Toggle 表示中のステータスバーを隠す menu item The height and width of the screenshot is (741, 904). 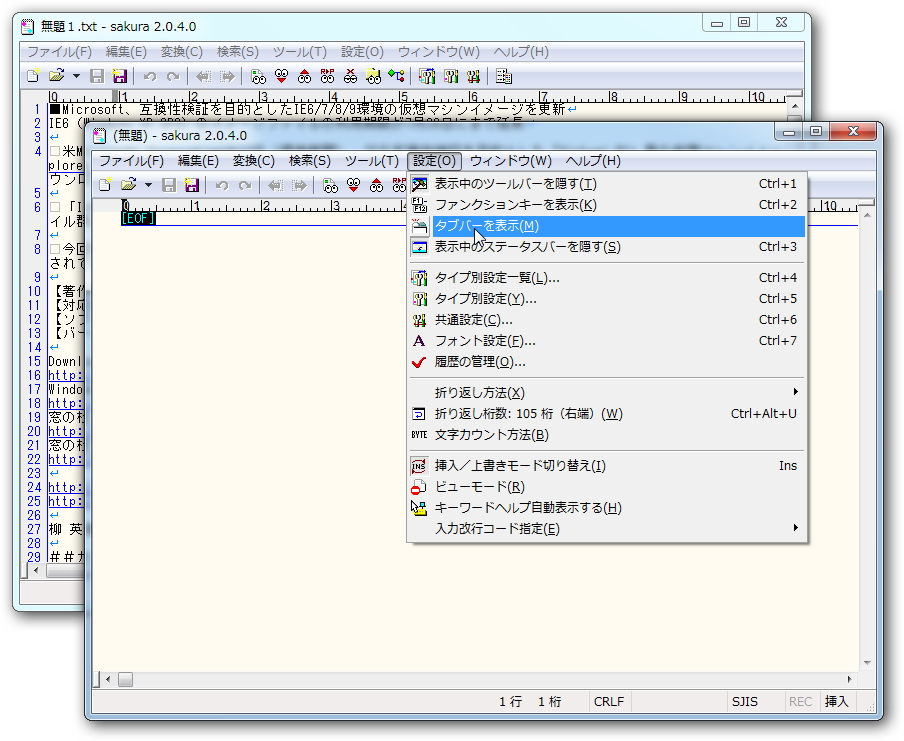pyautogui.click(x=607, y=247)
